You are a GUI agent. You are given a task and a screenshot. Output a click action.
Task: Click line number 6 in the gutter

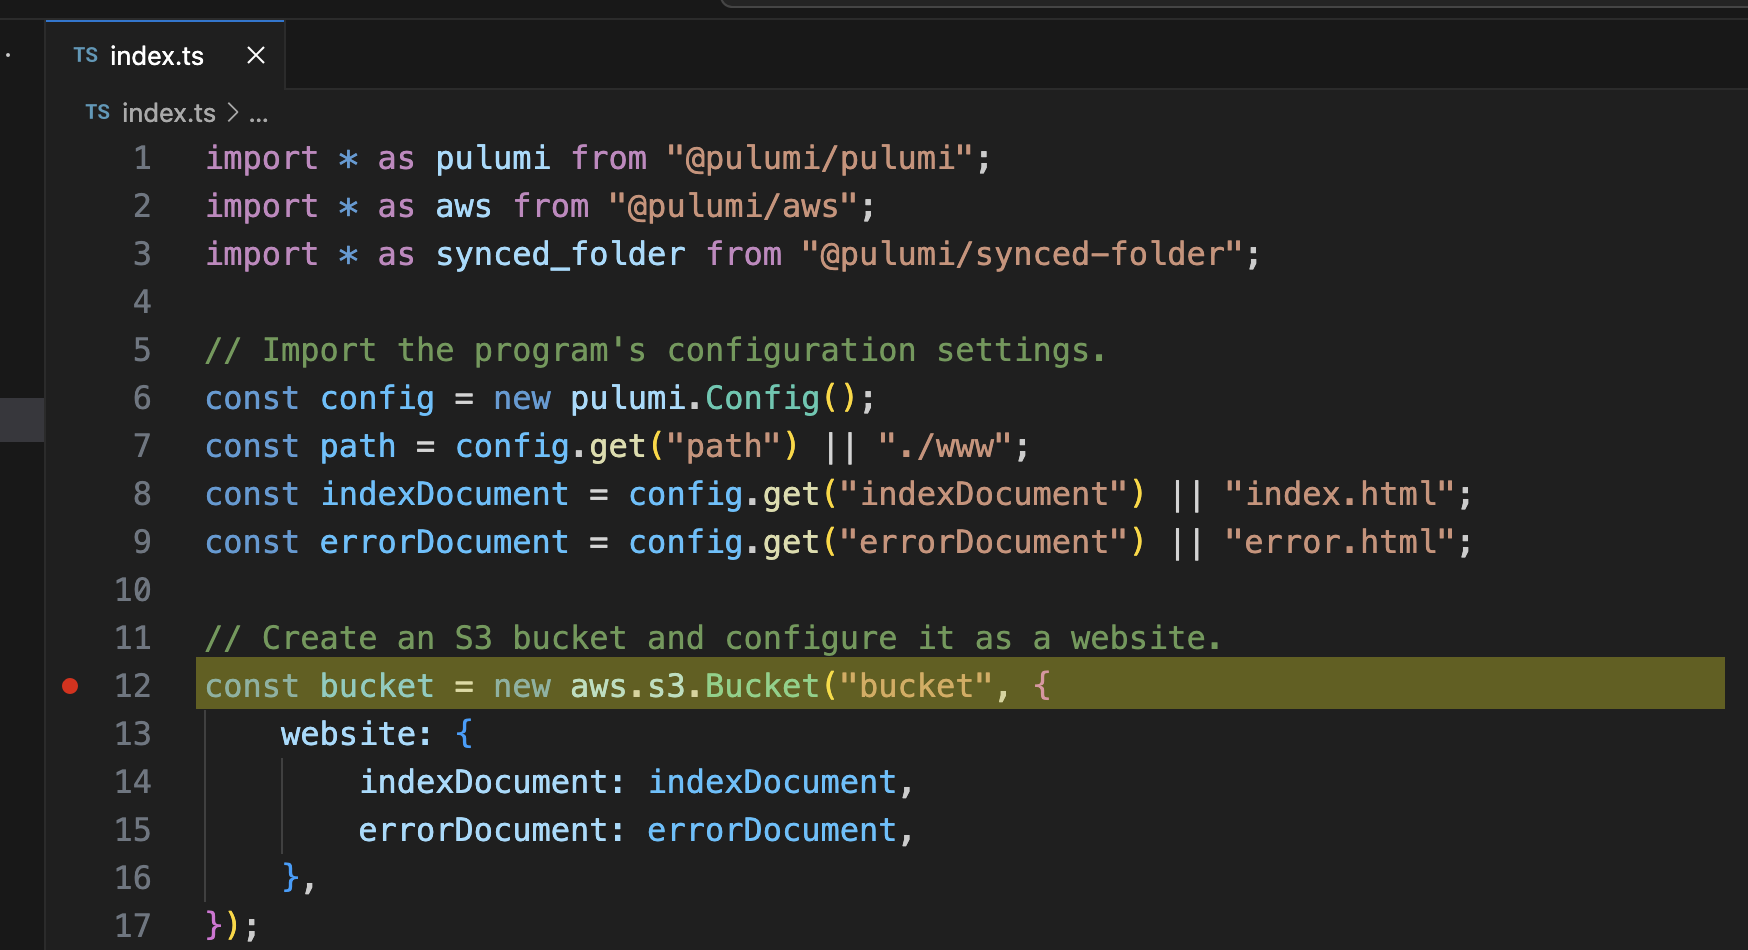[142, 398]
